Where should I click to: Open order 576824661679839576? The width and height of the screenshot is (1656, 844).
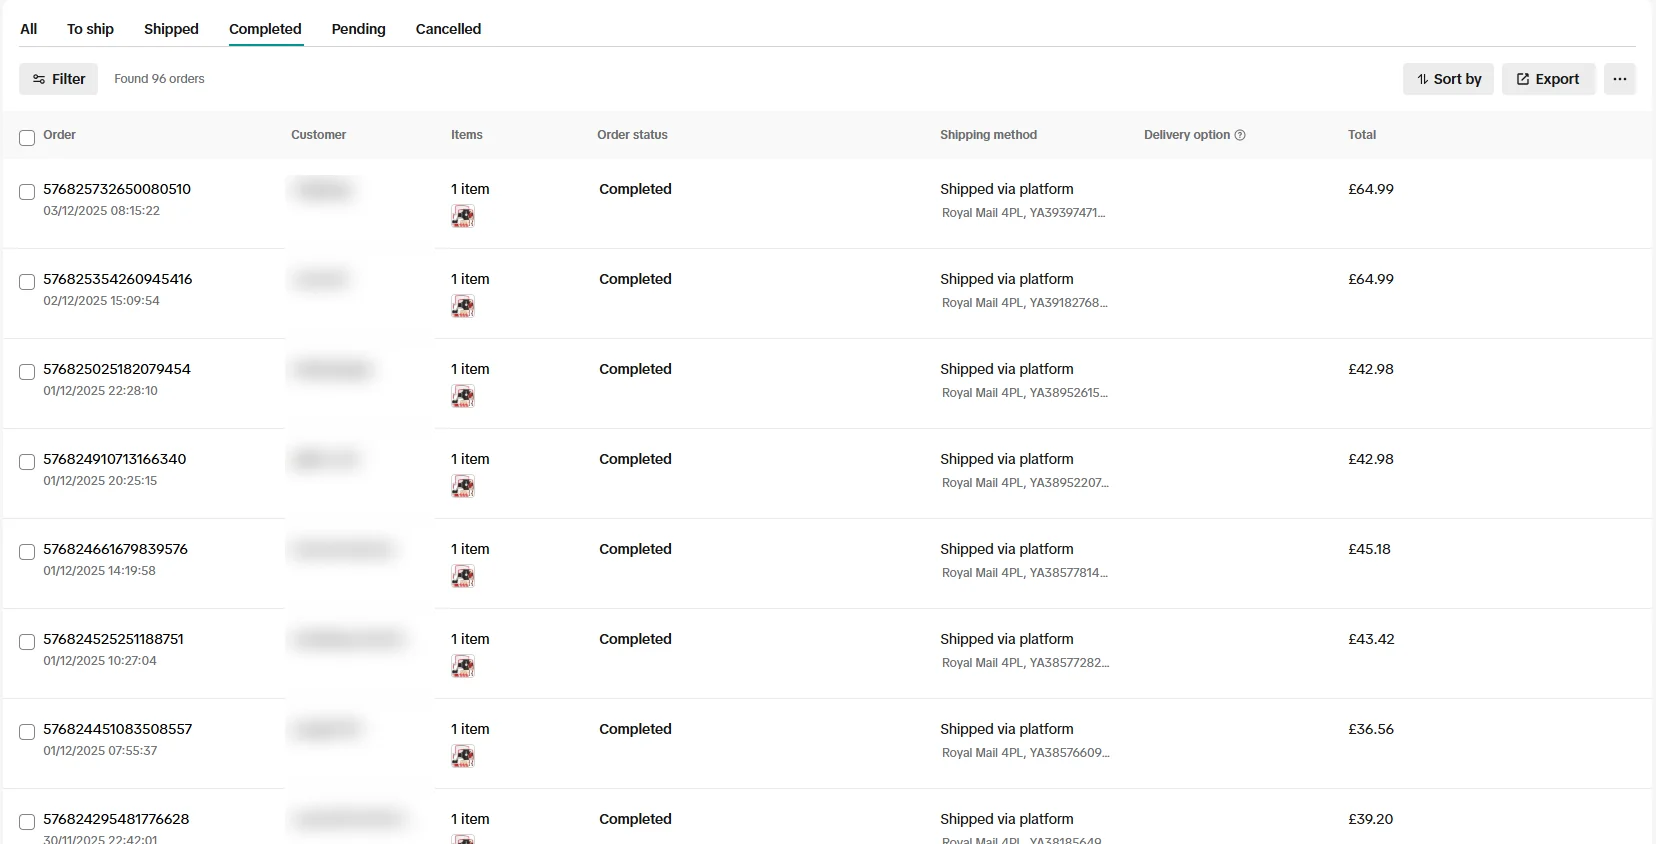click(115, 549)
